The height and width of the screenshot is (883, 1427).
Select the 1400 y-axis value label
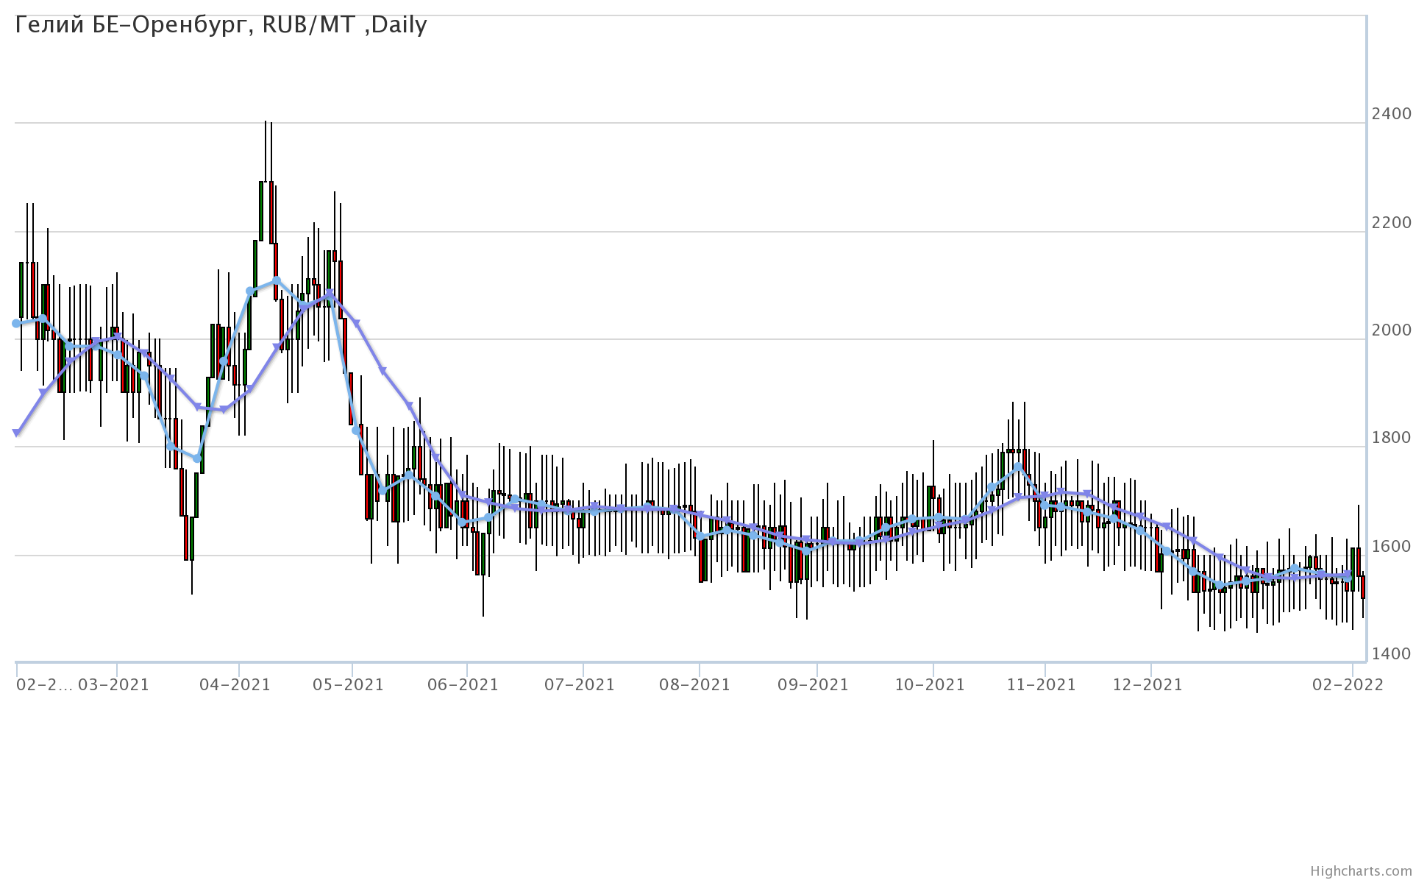tap(1391, 654)
